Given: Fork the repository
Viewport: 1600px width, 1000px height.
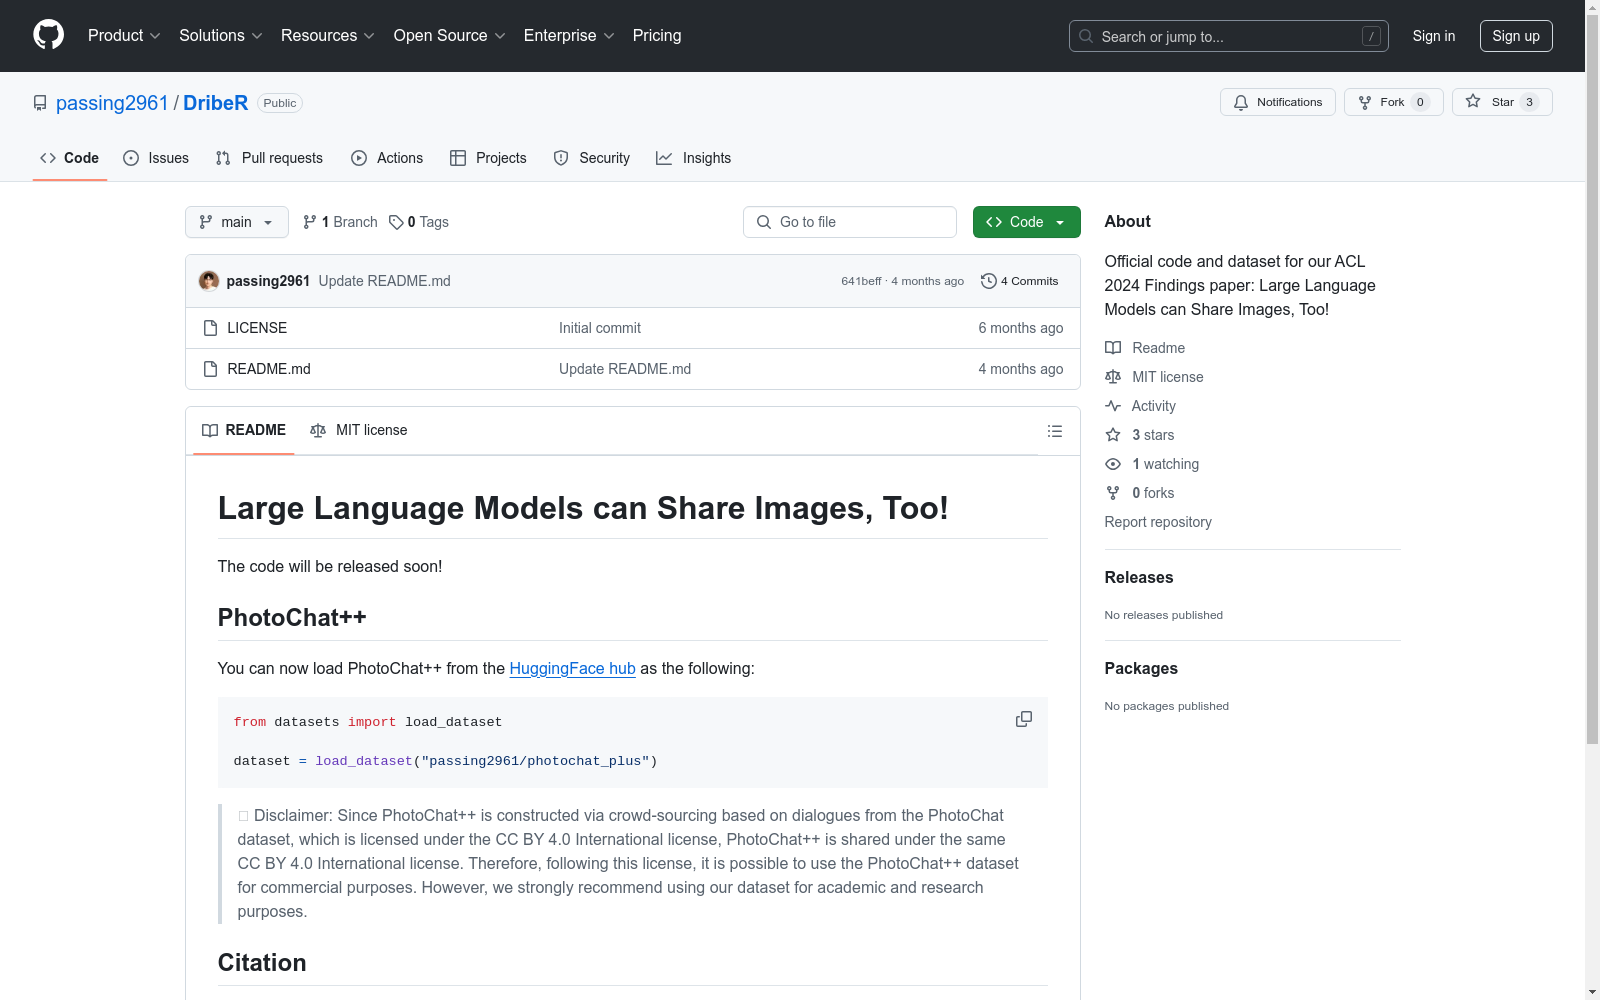Looking at the screenshot, I should click(x=1394, y=102).
